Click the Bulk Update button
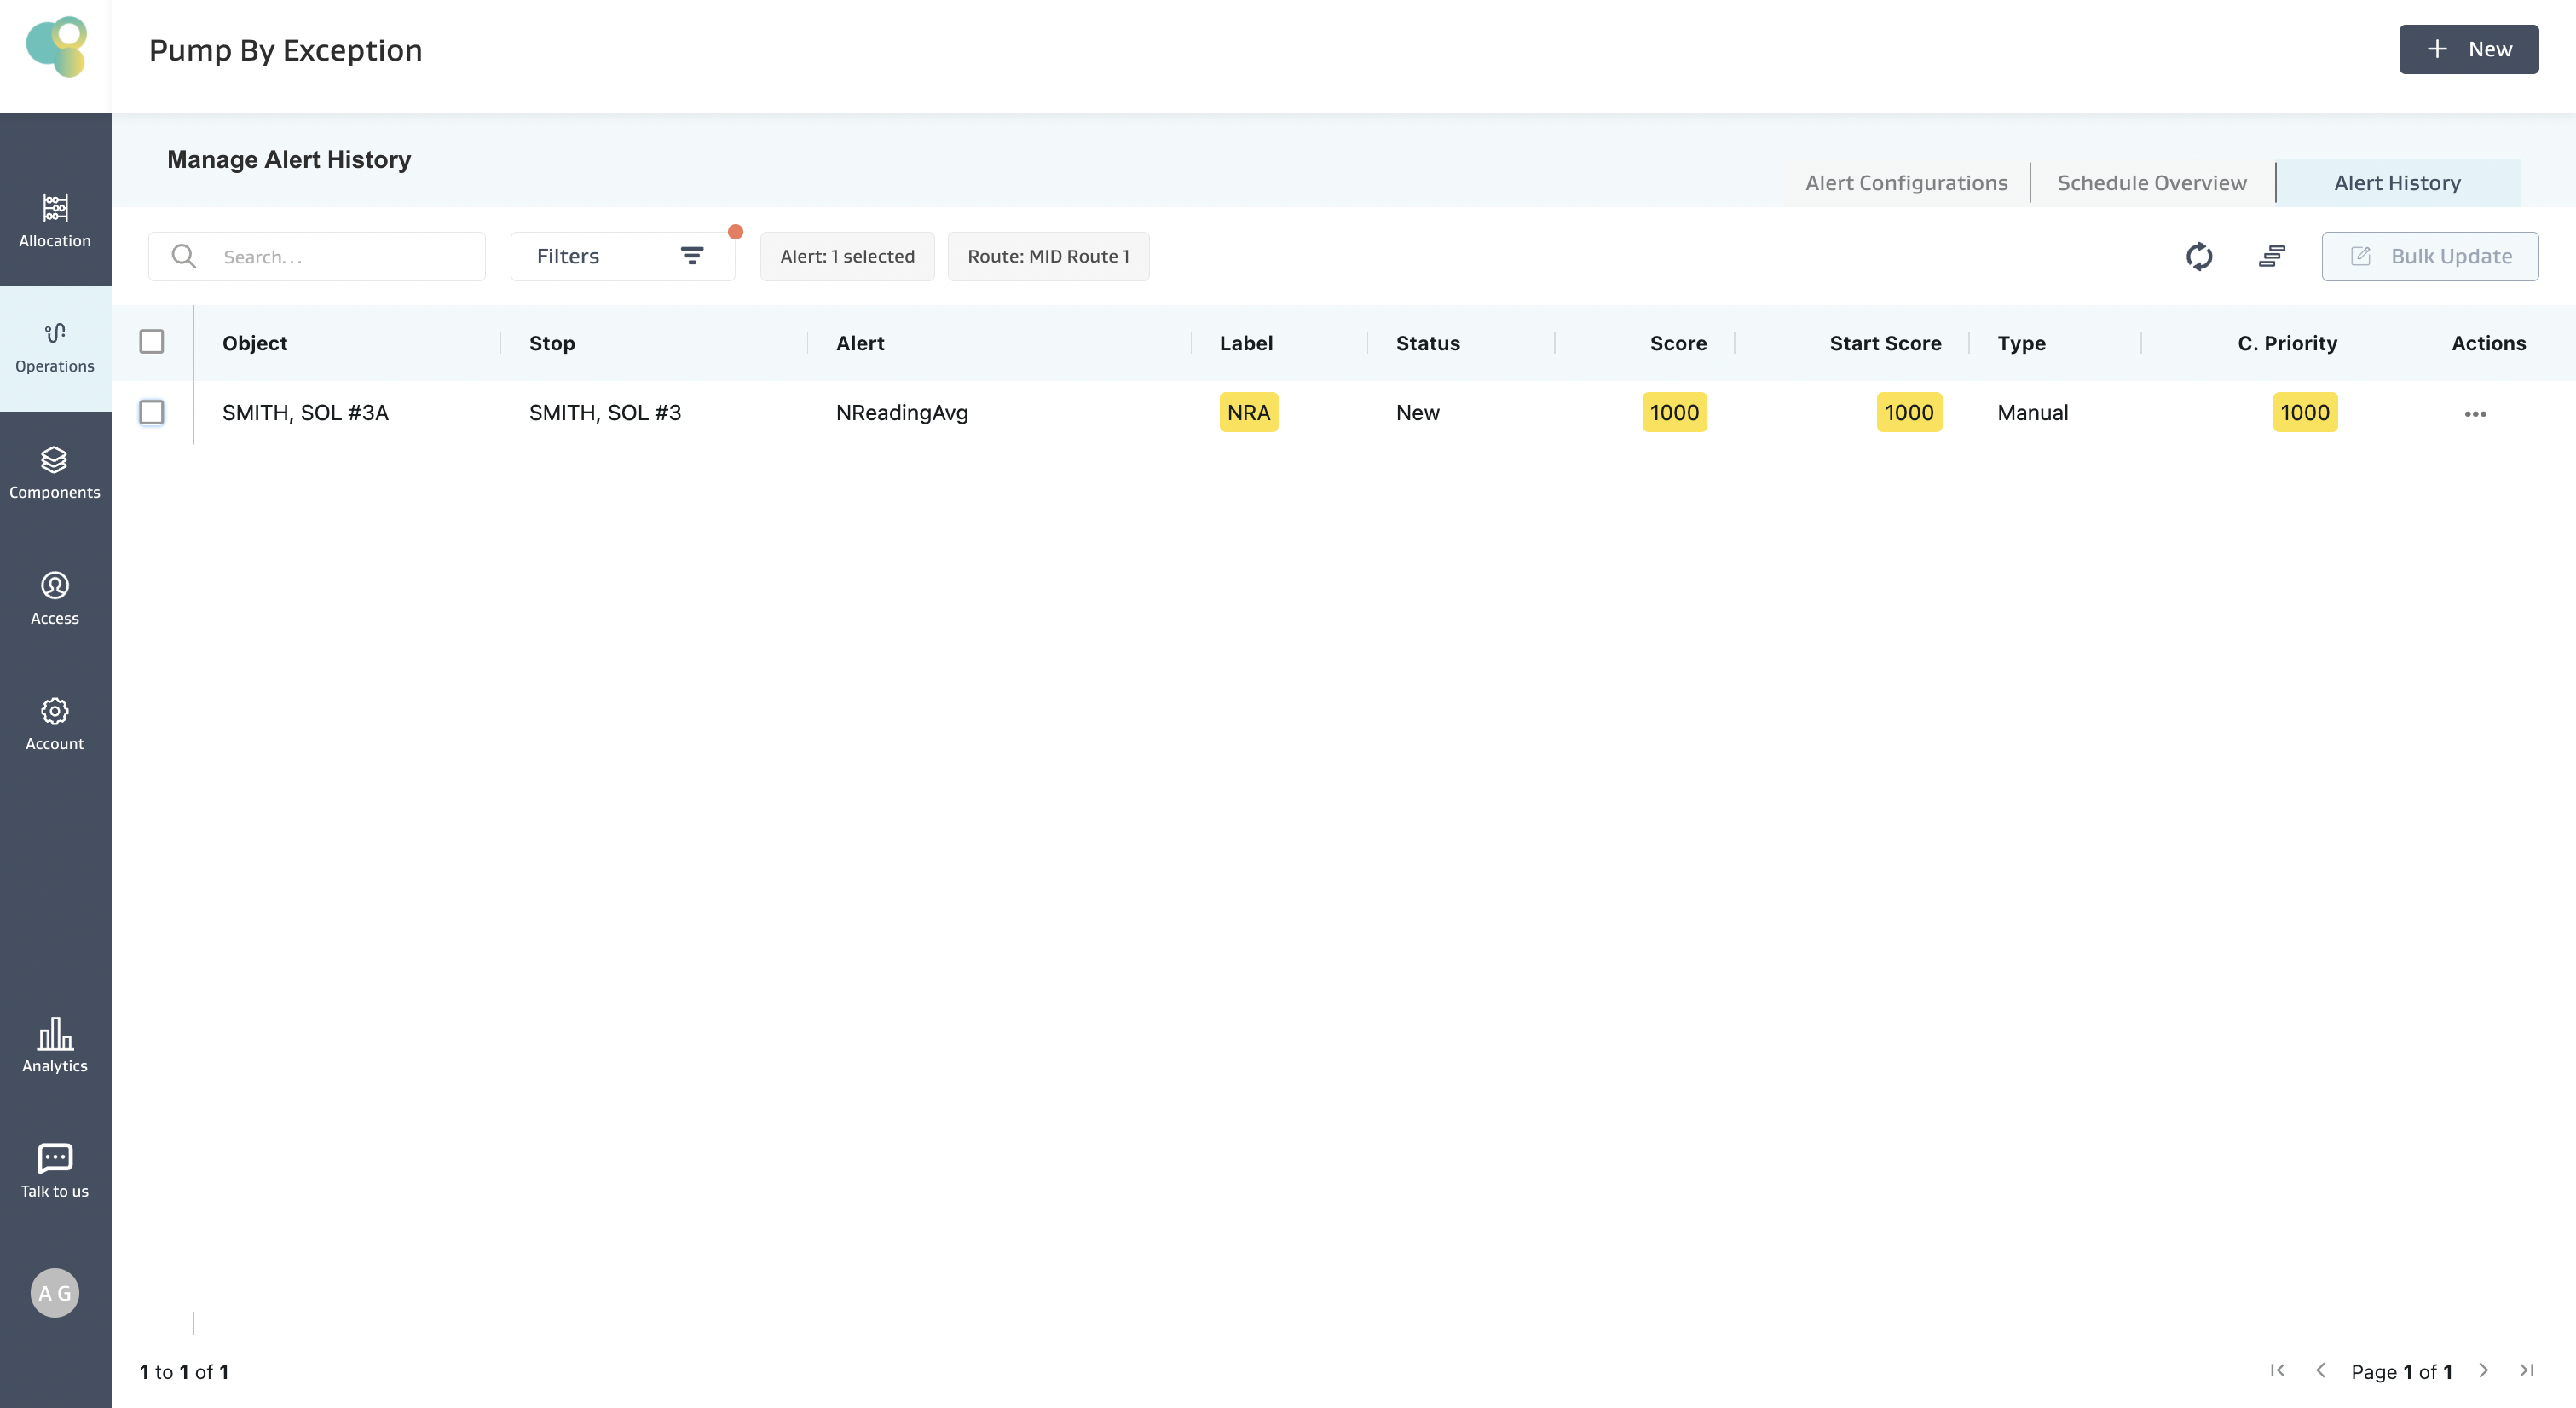2576x1408 pixels. coord(2429,257)
